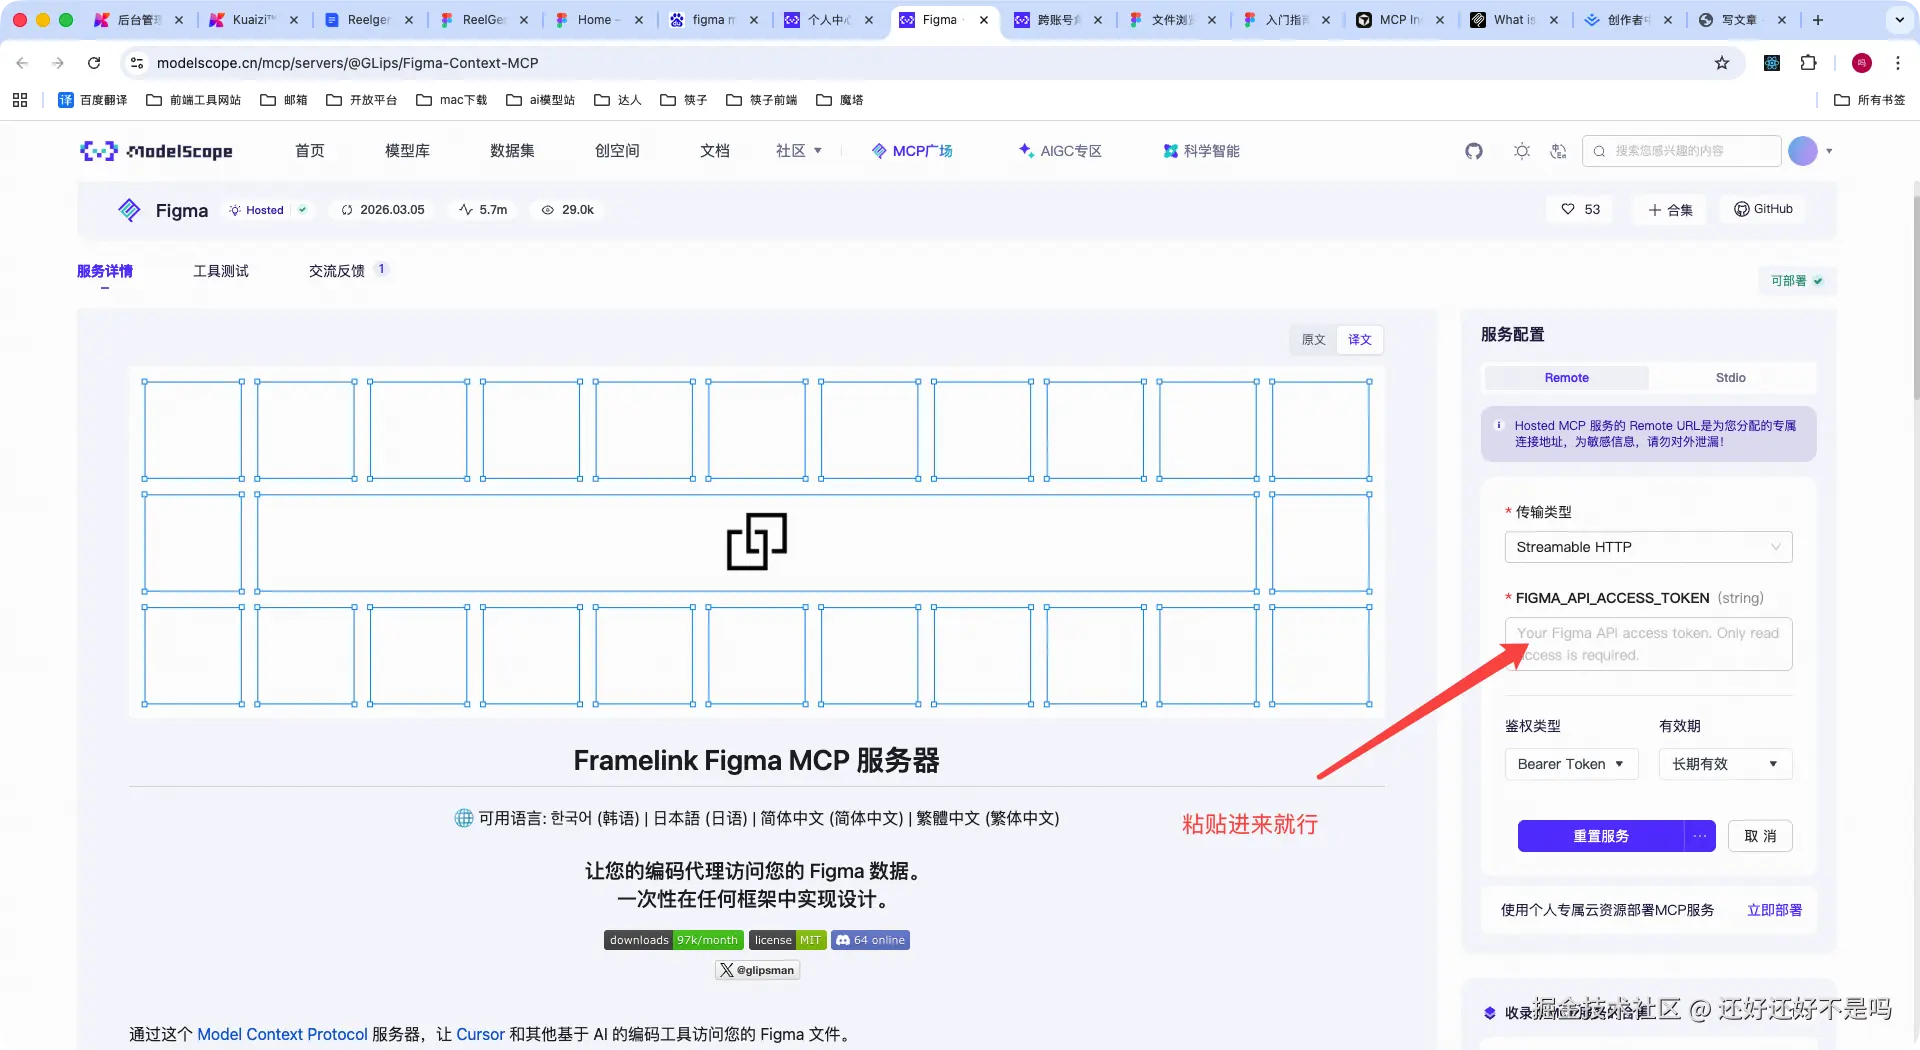Screen dimensions: 1920x1050
Task: Click the downloads 97k/month badge
Action: (674, 940)
